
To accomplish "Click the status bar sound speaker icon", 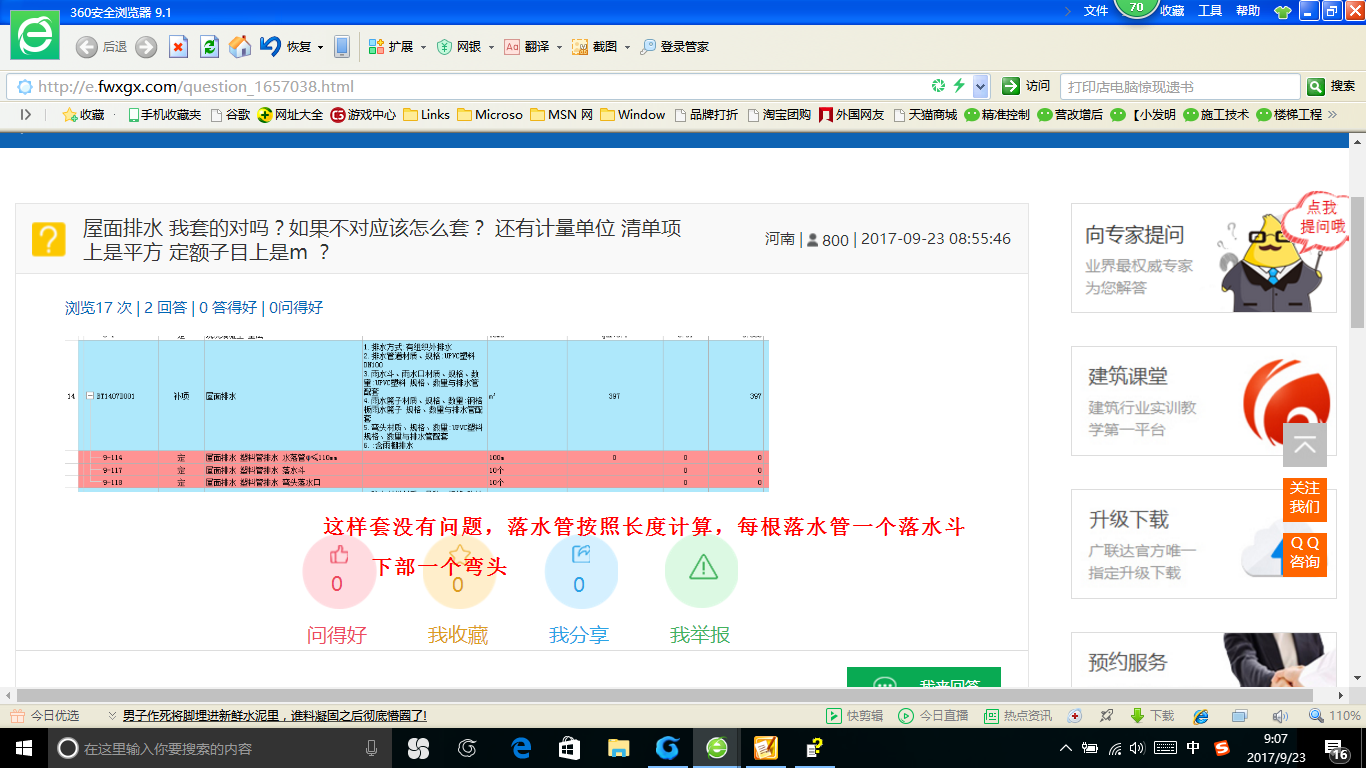I will tap(1280, 716).
